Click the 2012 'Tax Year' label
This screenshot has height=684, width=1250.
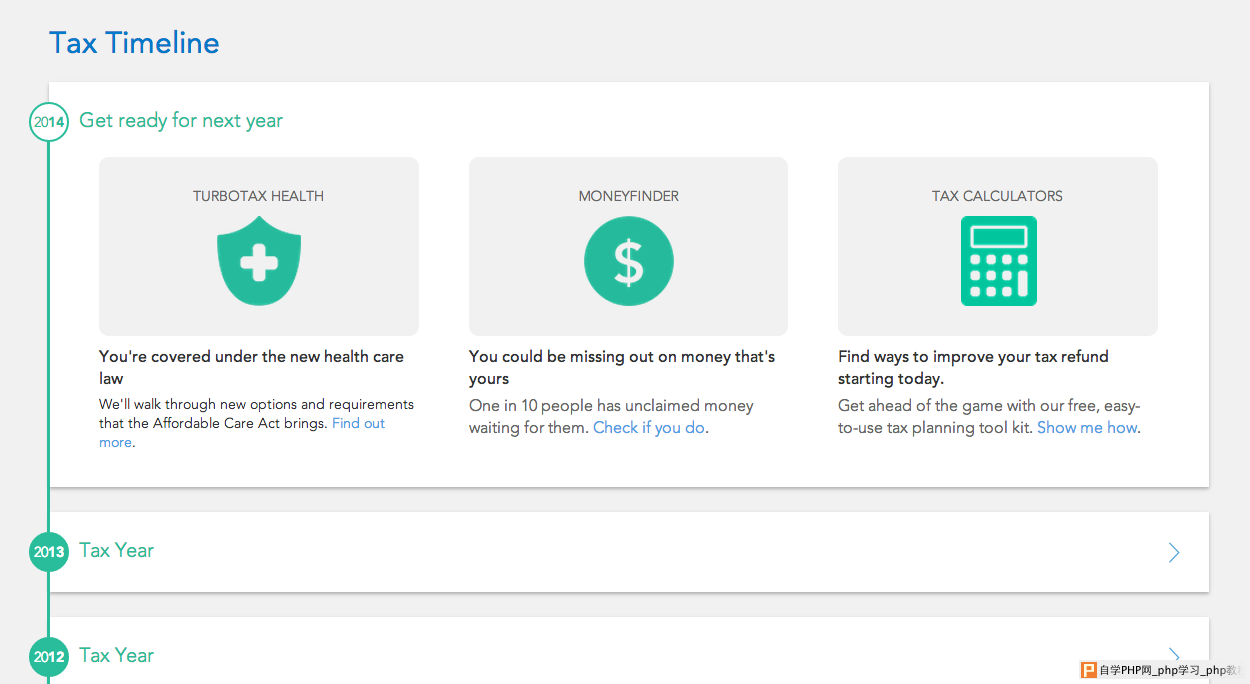point(116,656)
